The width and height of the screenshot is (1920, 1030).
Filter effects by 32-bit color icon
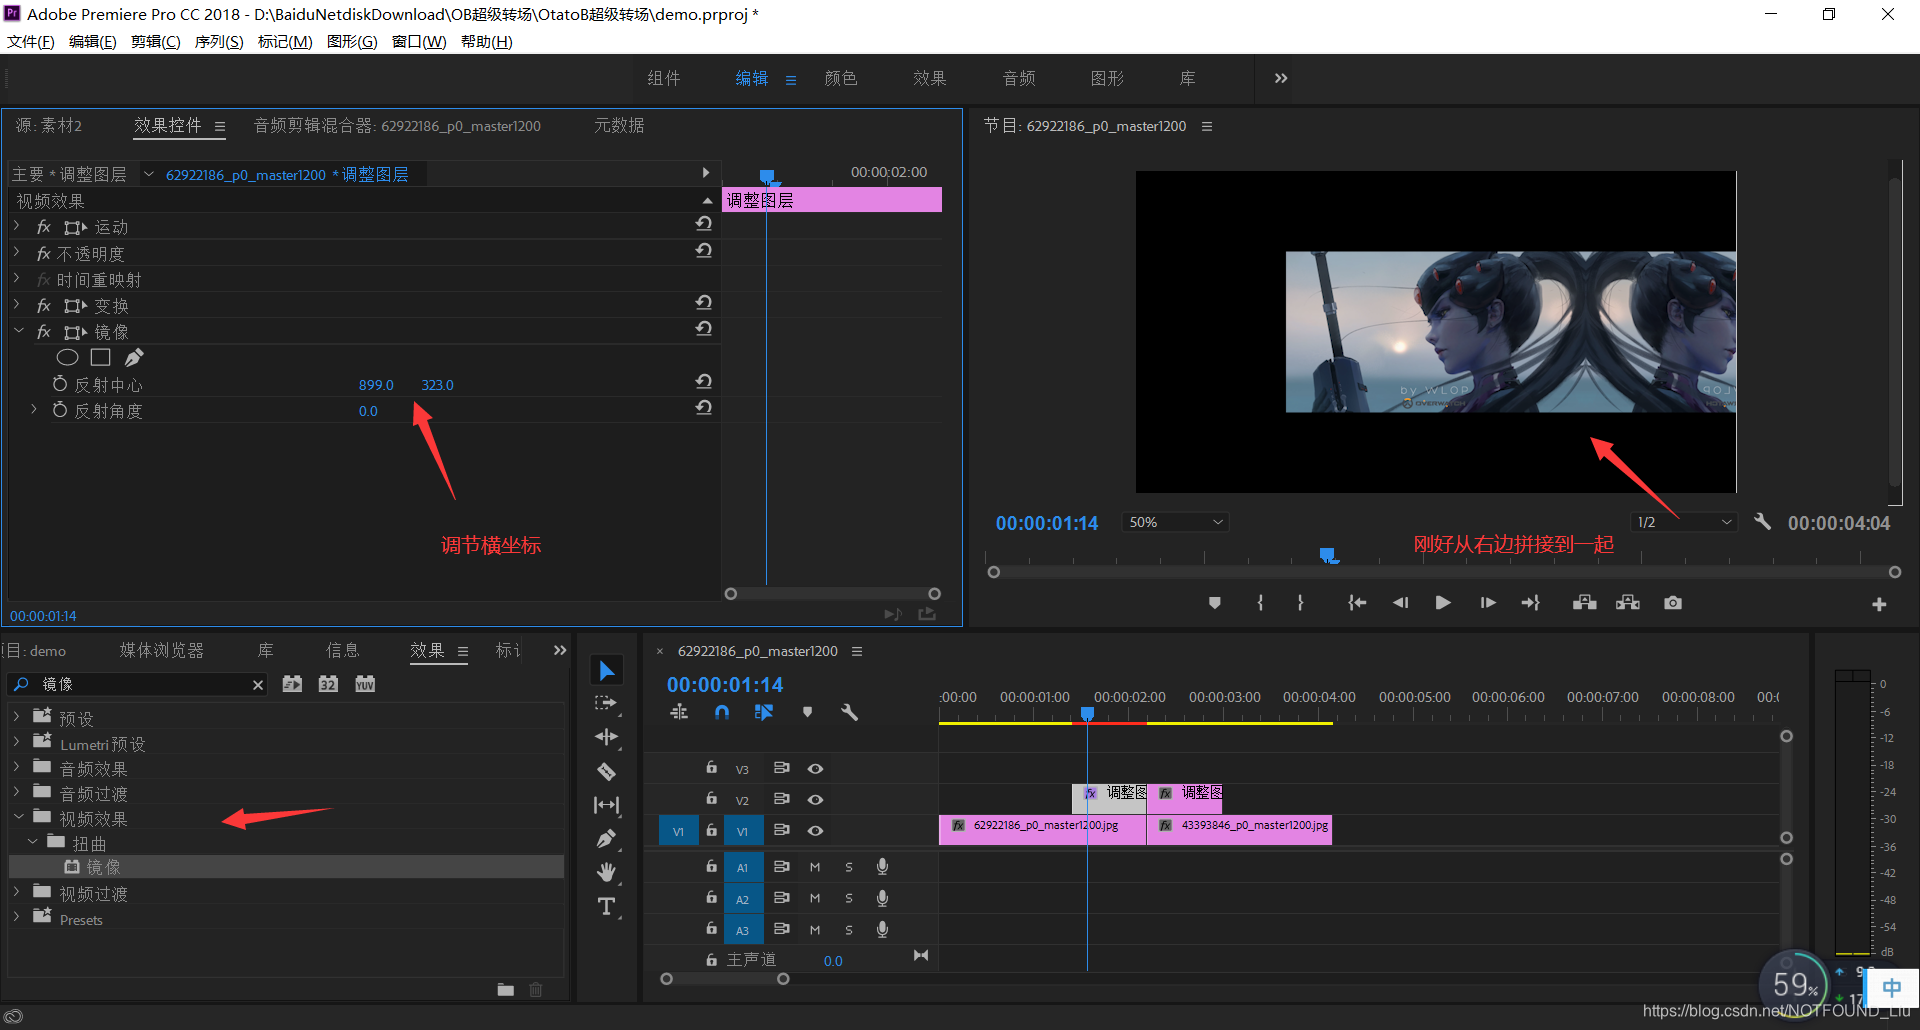pyautogui.click(x=328, y=684)
